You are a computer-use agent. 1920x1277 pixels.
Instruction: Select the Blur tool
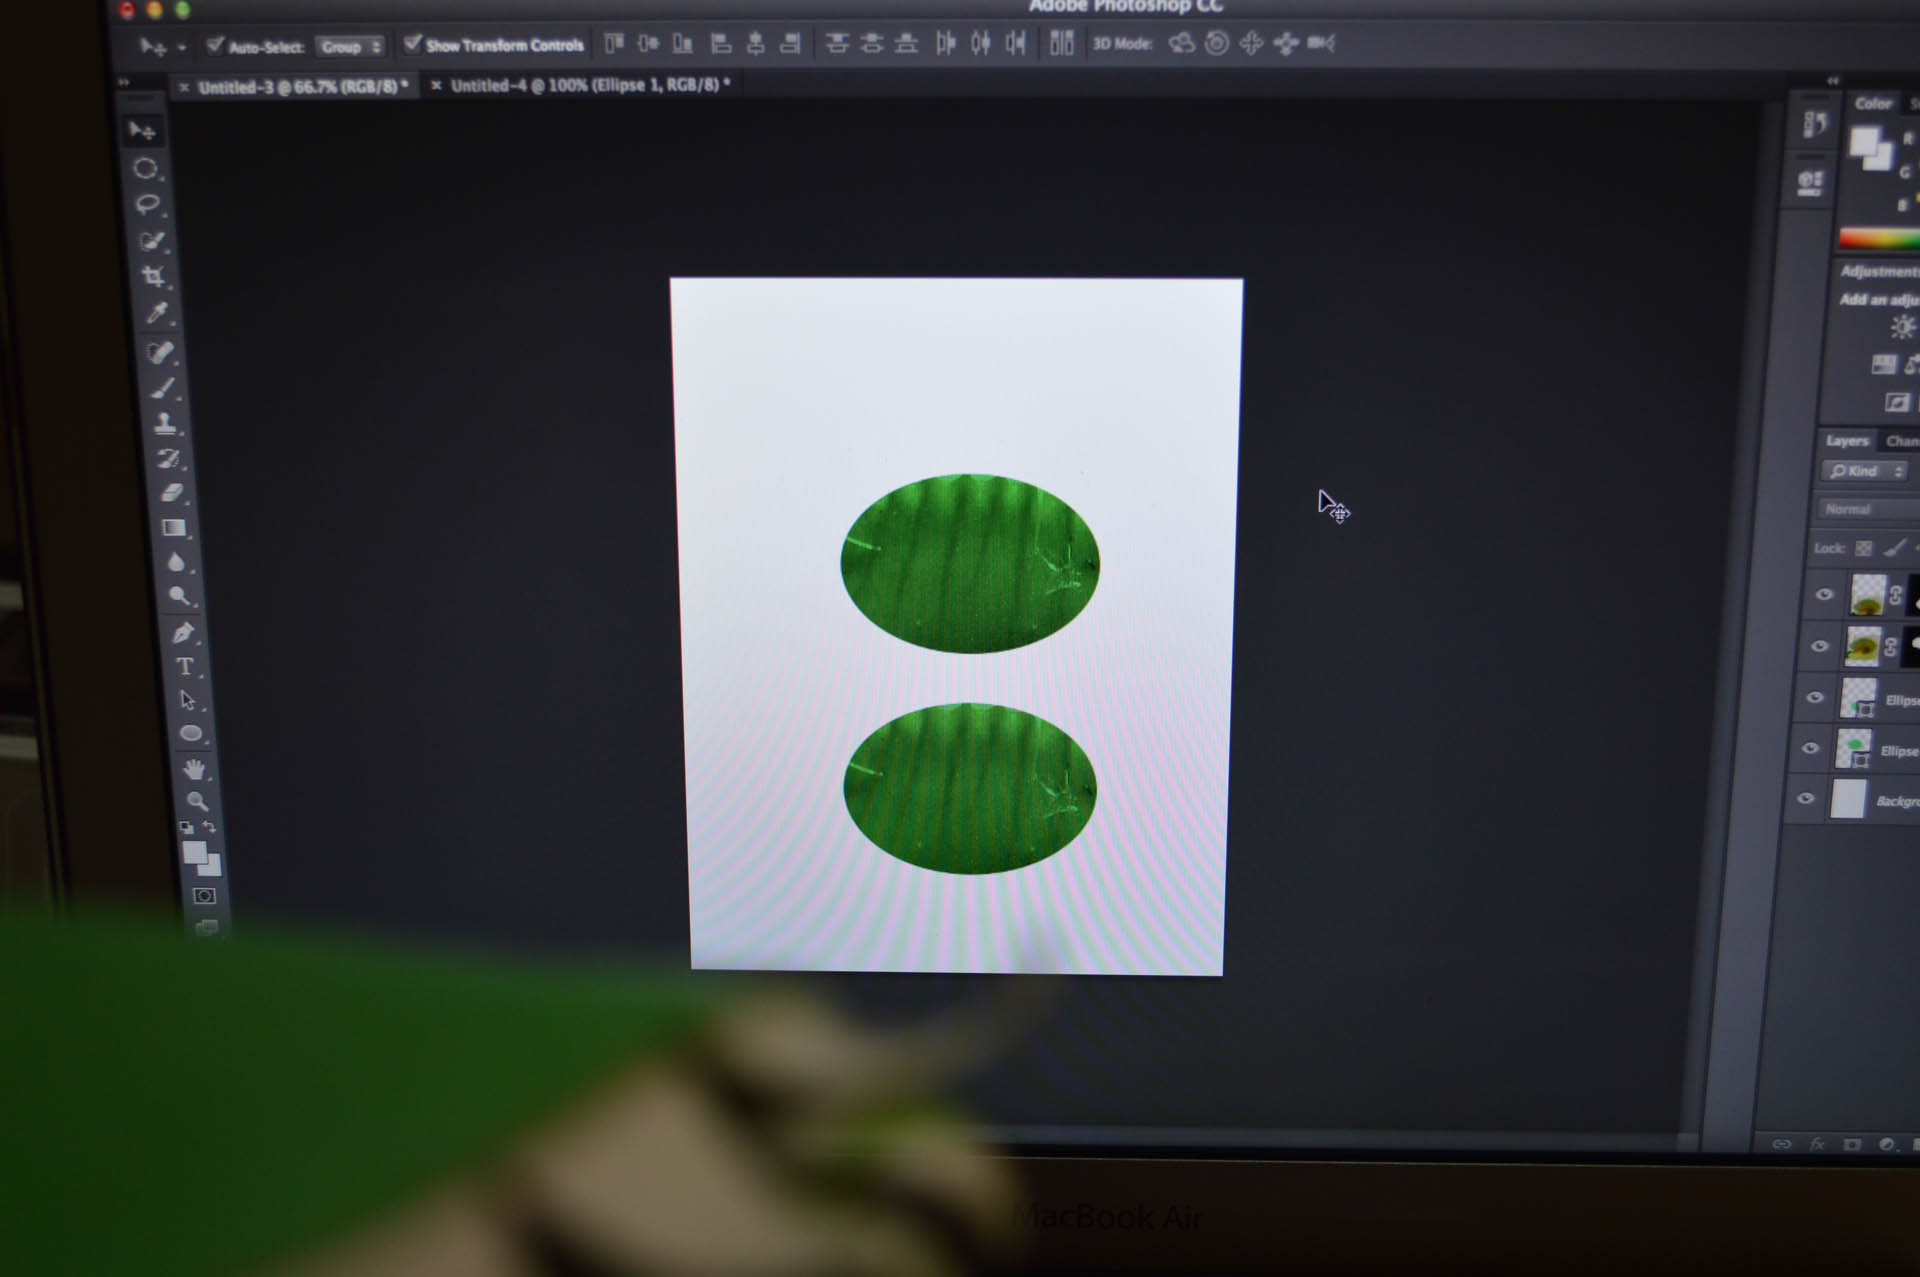(177, 562)
